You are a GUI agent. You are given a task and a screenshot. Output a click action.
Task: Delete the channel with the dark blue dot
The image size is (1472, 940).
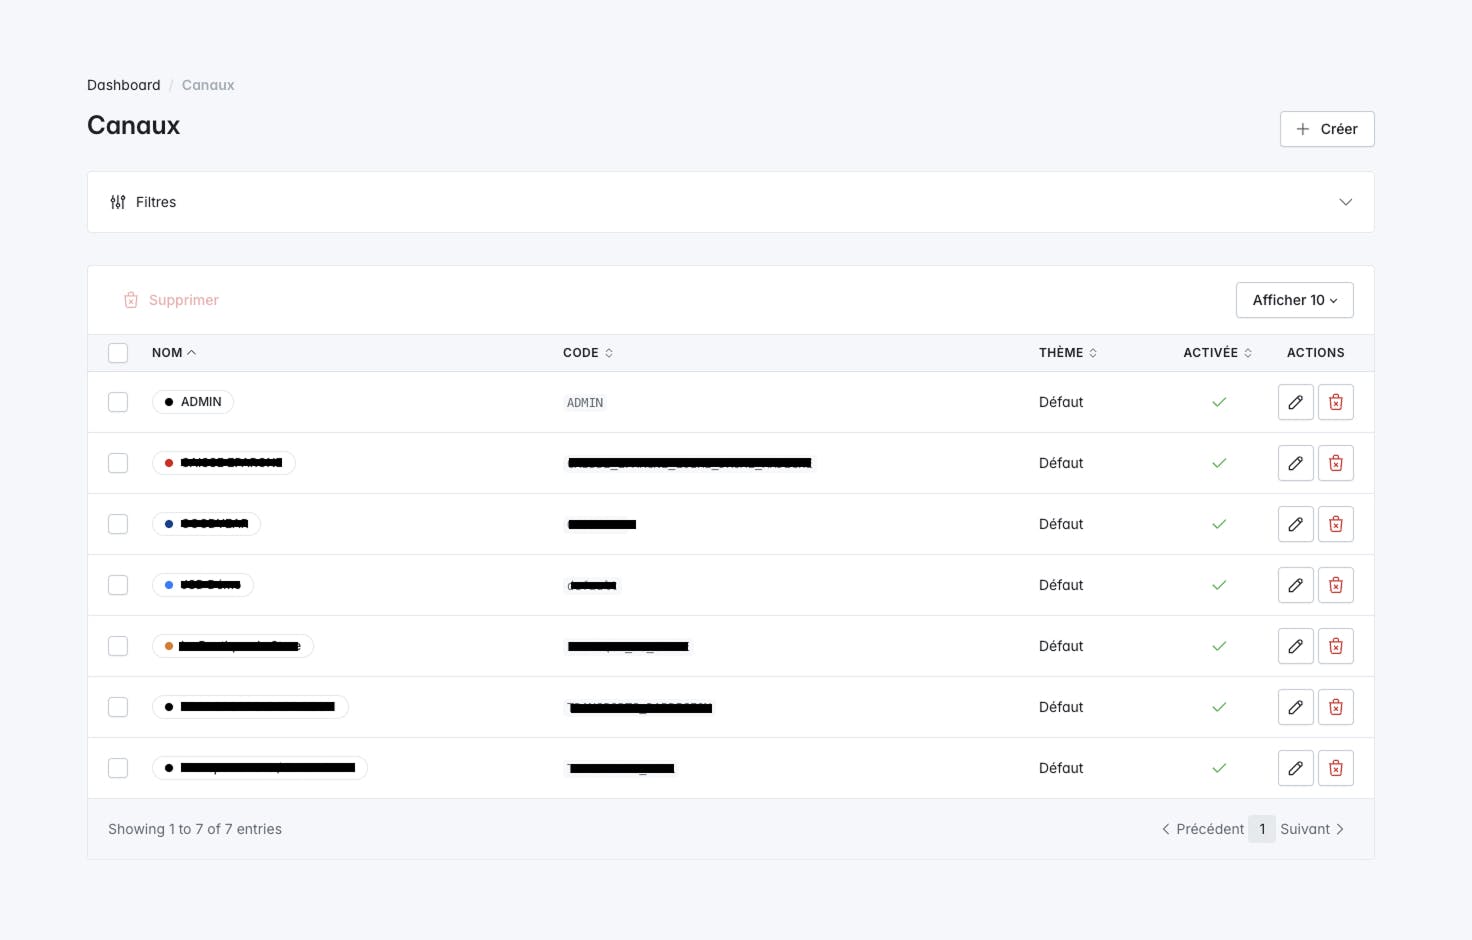pos(1335,524)
